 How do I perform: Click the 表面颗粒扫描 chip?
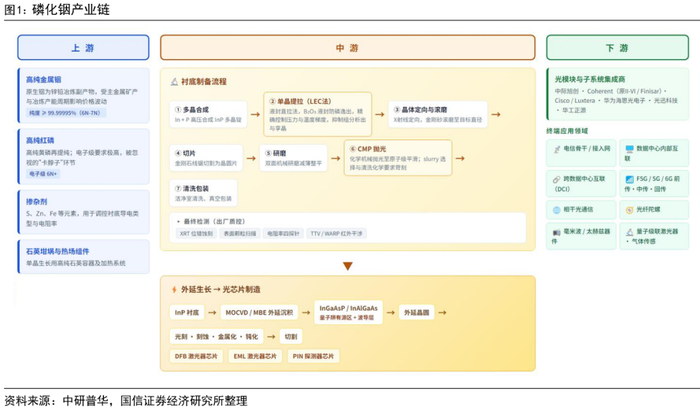[240, 233]
